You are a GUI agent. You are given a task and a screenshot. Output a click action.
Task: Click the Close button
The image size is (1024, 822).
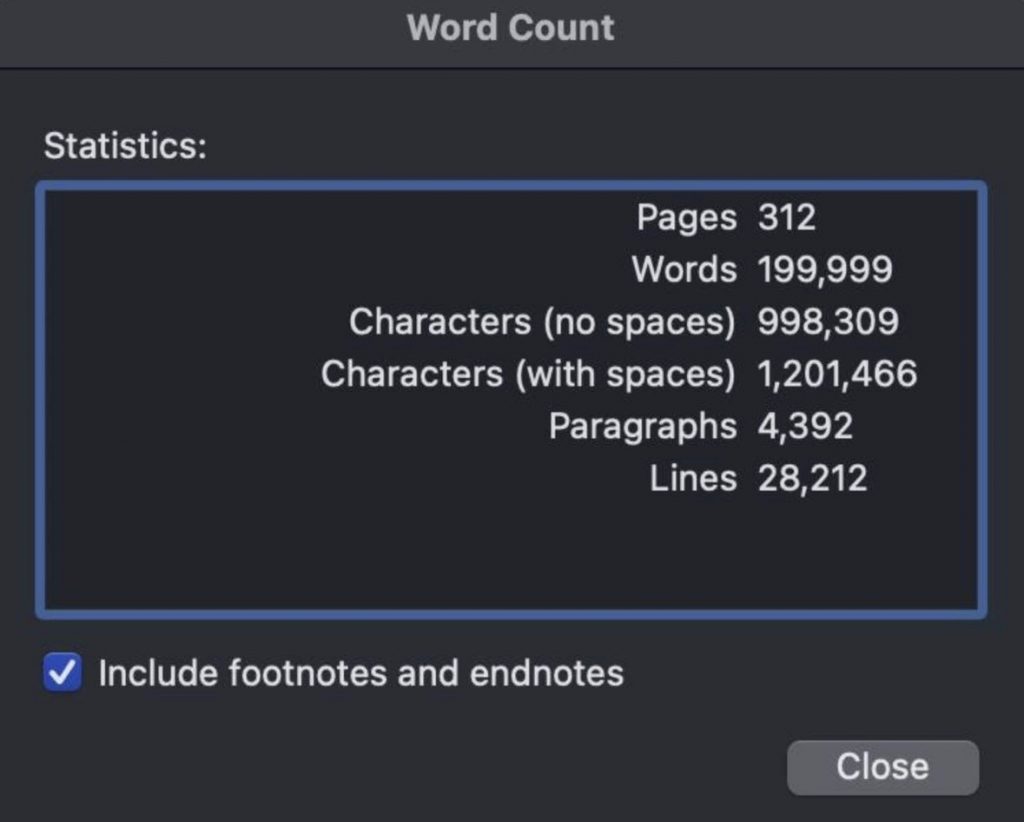[882, 767]
